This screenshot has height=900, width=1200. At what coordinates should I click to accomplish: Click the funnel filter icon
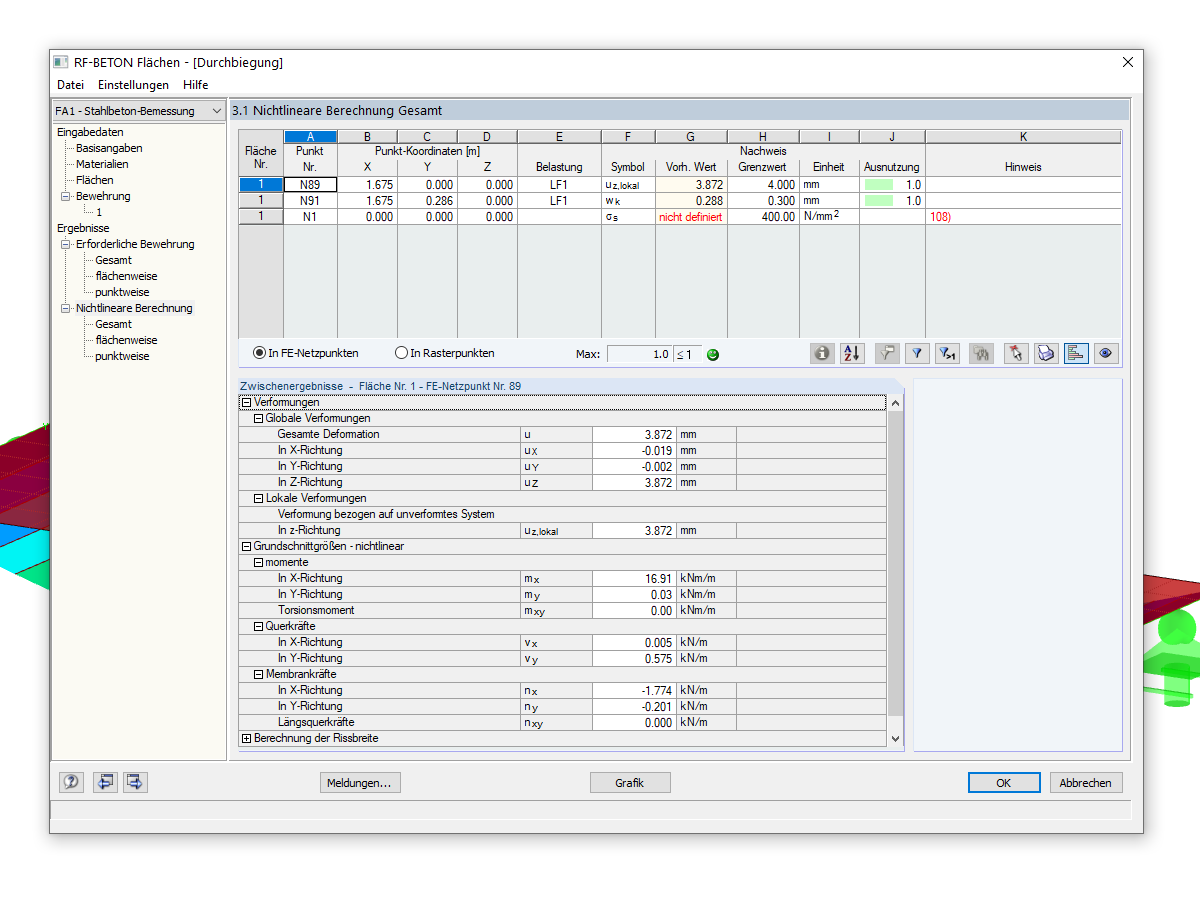[917, 353]
